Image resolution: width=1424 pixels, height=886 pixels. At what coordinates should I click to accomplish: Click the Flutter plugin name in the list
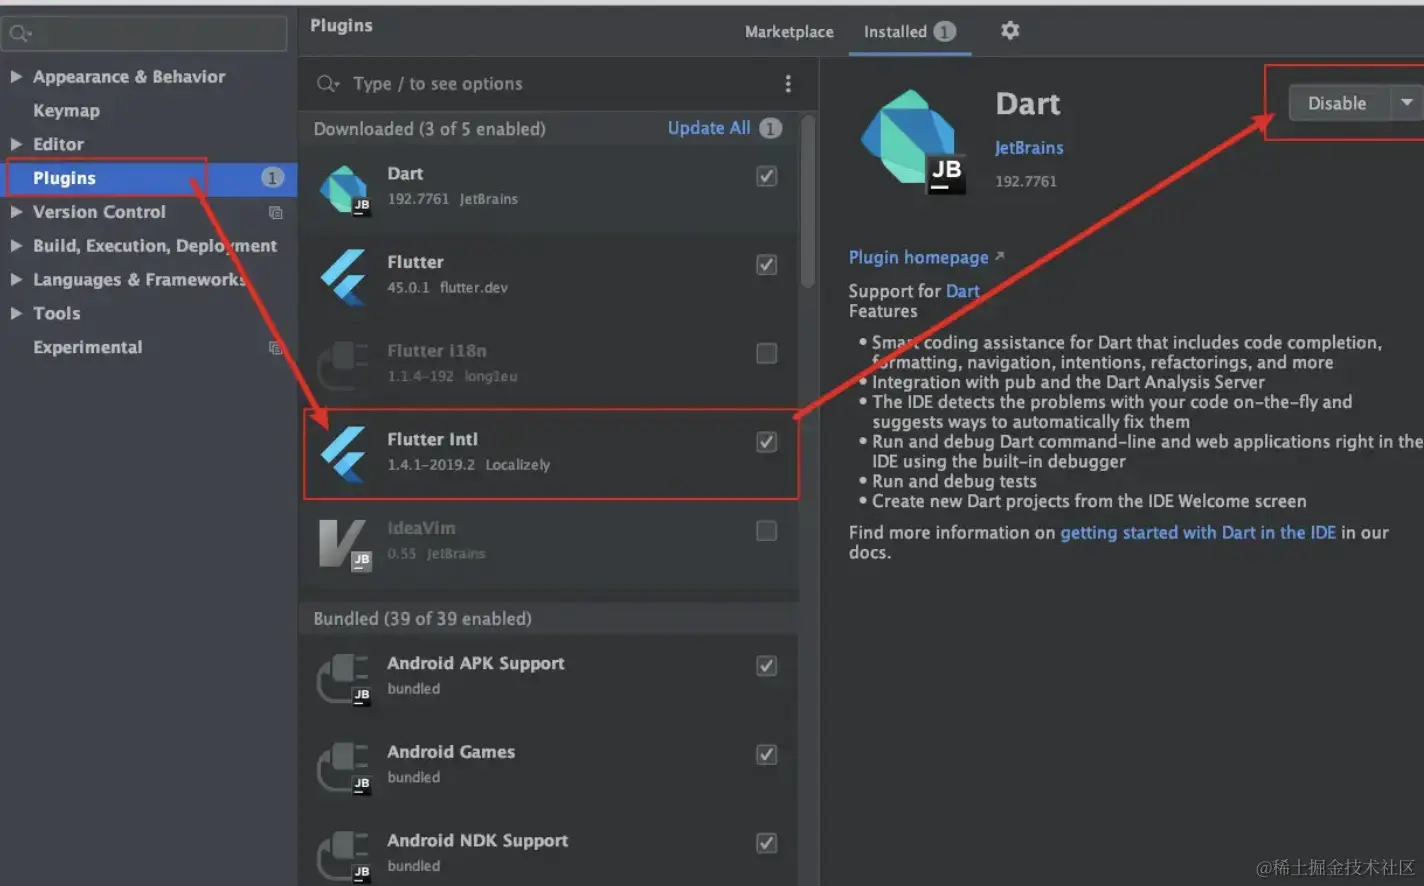(415, 262)
